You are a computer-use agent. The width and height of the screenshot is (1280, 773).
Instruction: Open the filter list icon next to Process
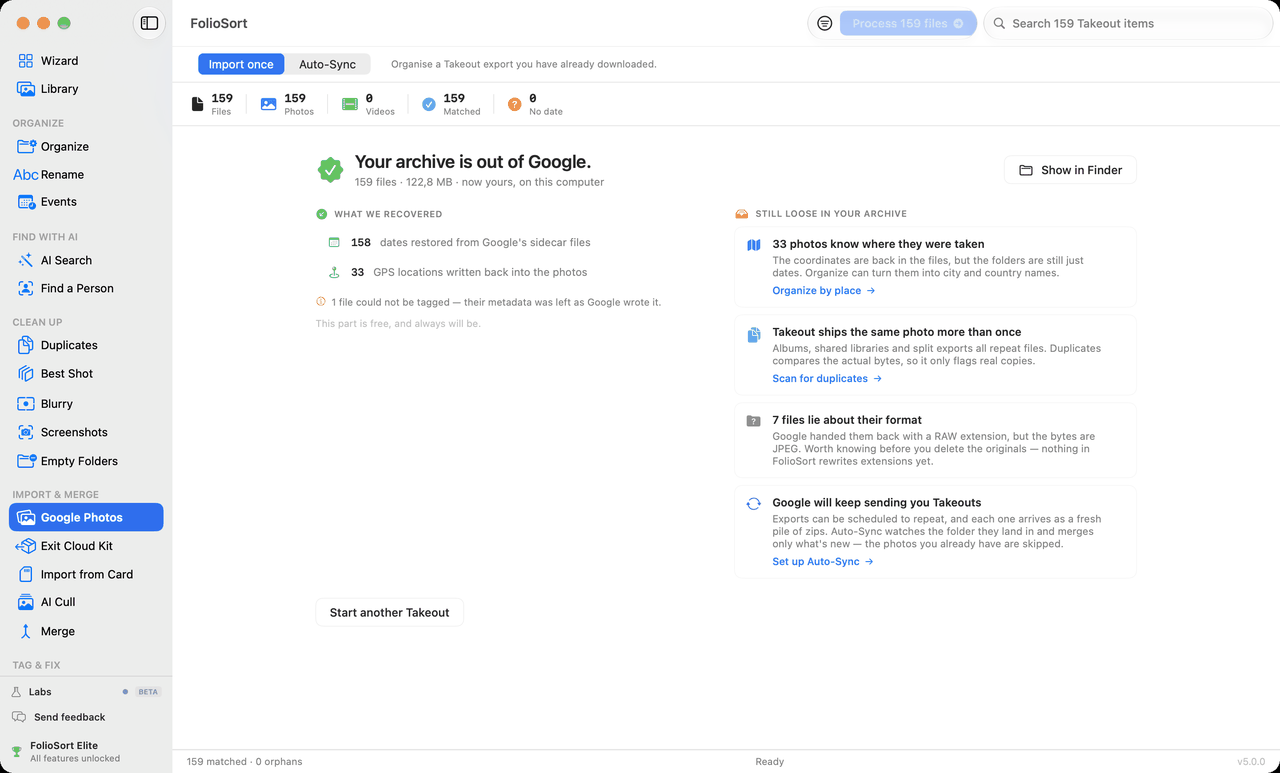click(x=824, y=23)
